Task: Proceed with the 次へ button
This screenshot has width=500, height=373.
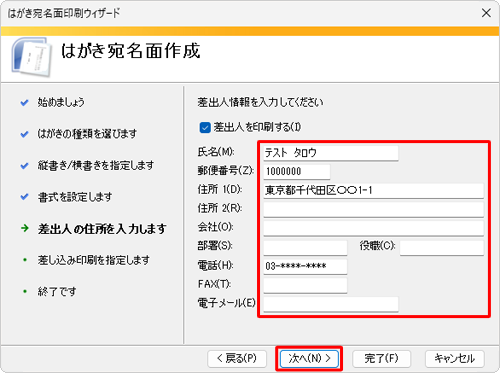Action: coord(309,359)
